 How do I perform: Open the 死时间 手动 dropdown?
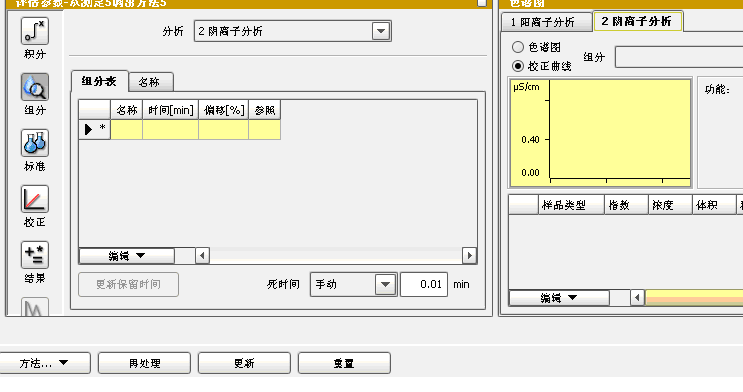tap(386, 284)
